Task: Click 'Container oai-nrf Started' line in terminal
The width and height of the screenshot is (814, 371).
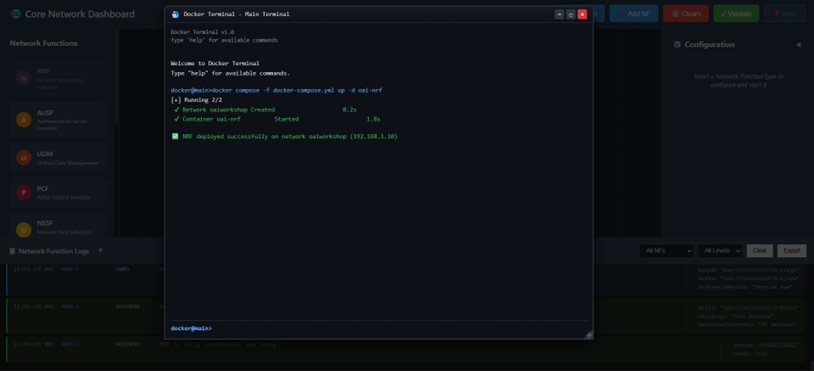Action: [277, 119]
